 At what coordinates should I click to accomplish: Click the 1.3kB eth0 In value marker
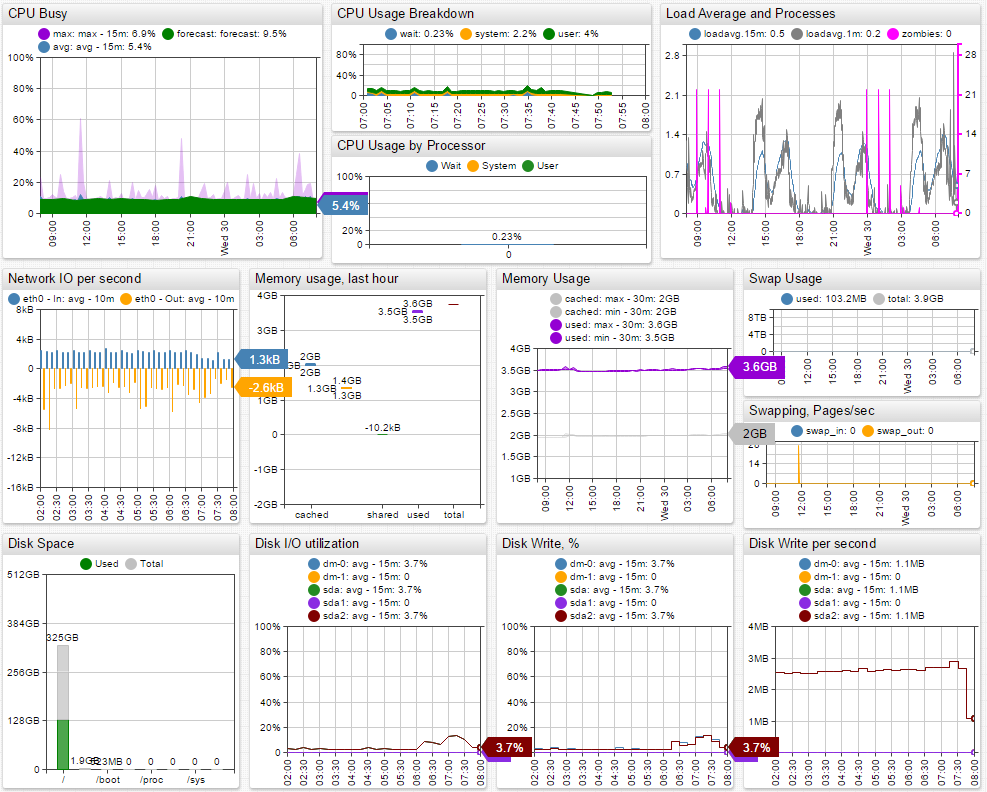261,359
